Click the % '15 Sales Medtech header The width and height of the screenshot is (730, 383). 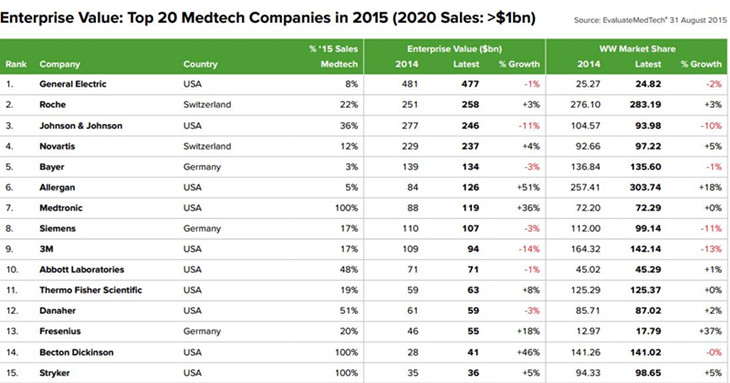333,56
